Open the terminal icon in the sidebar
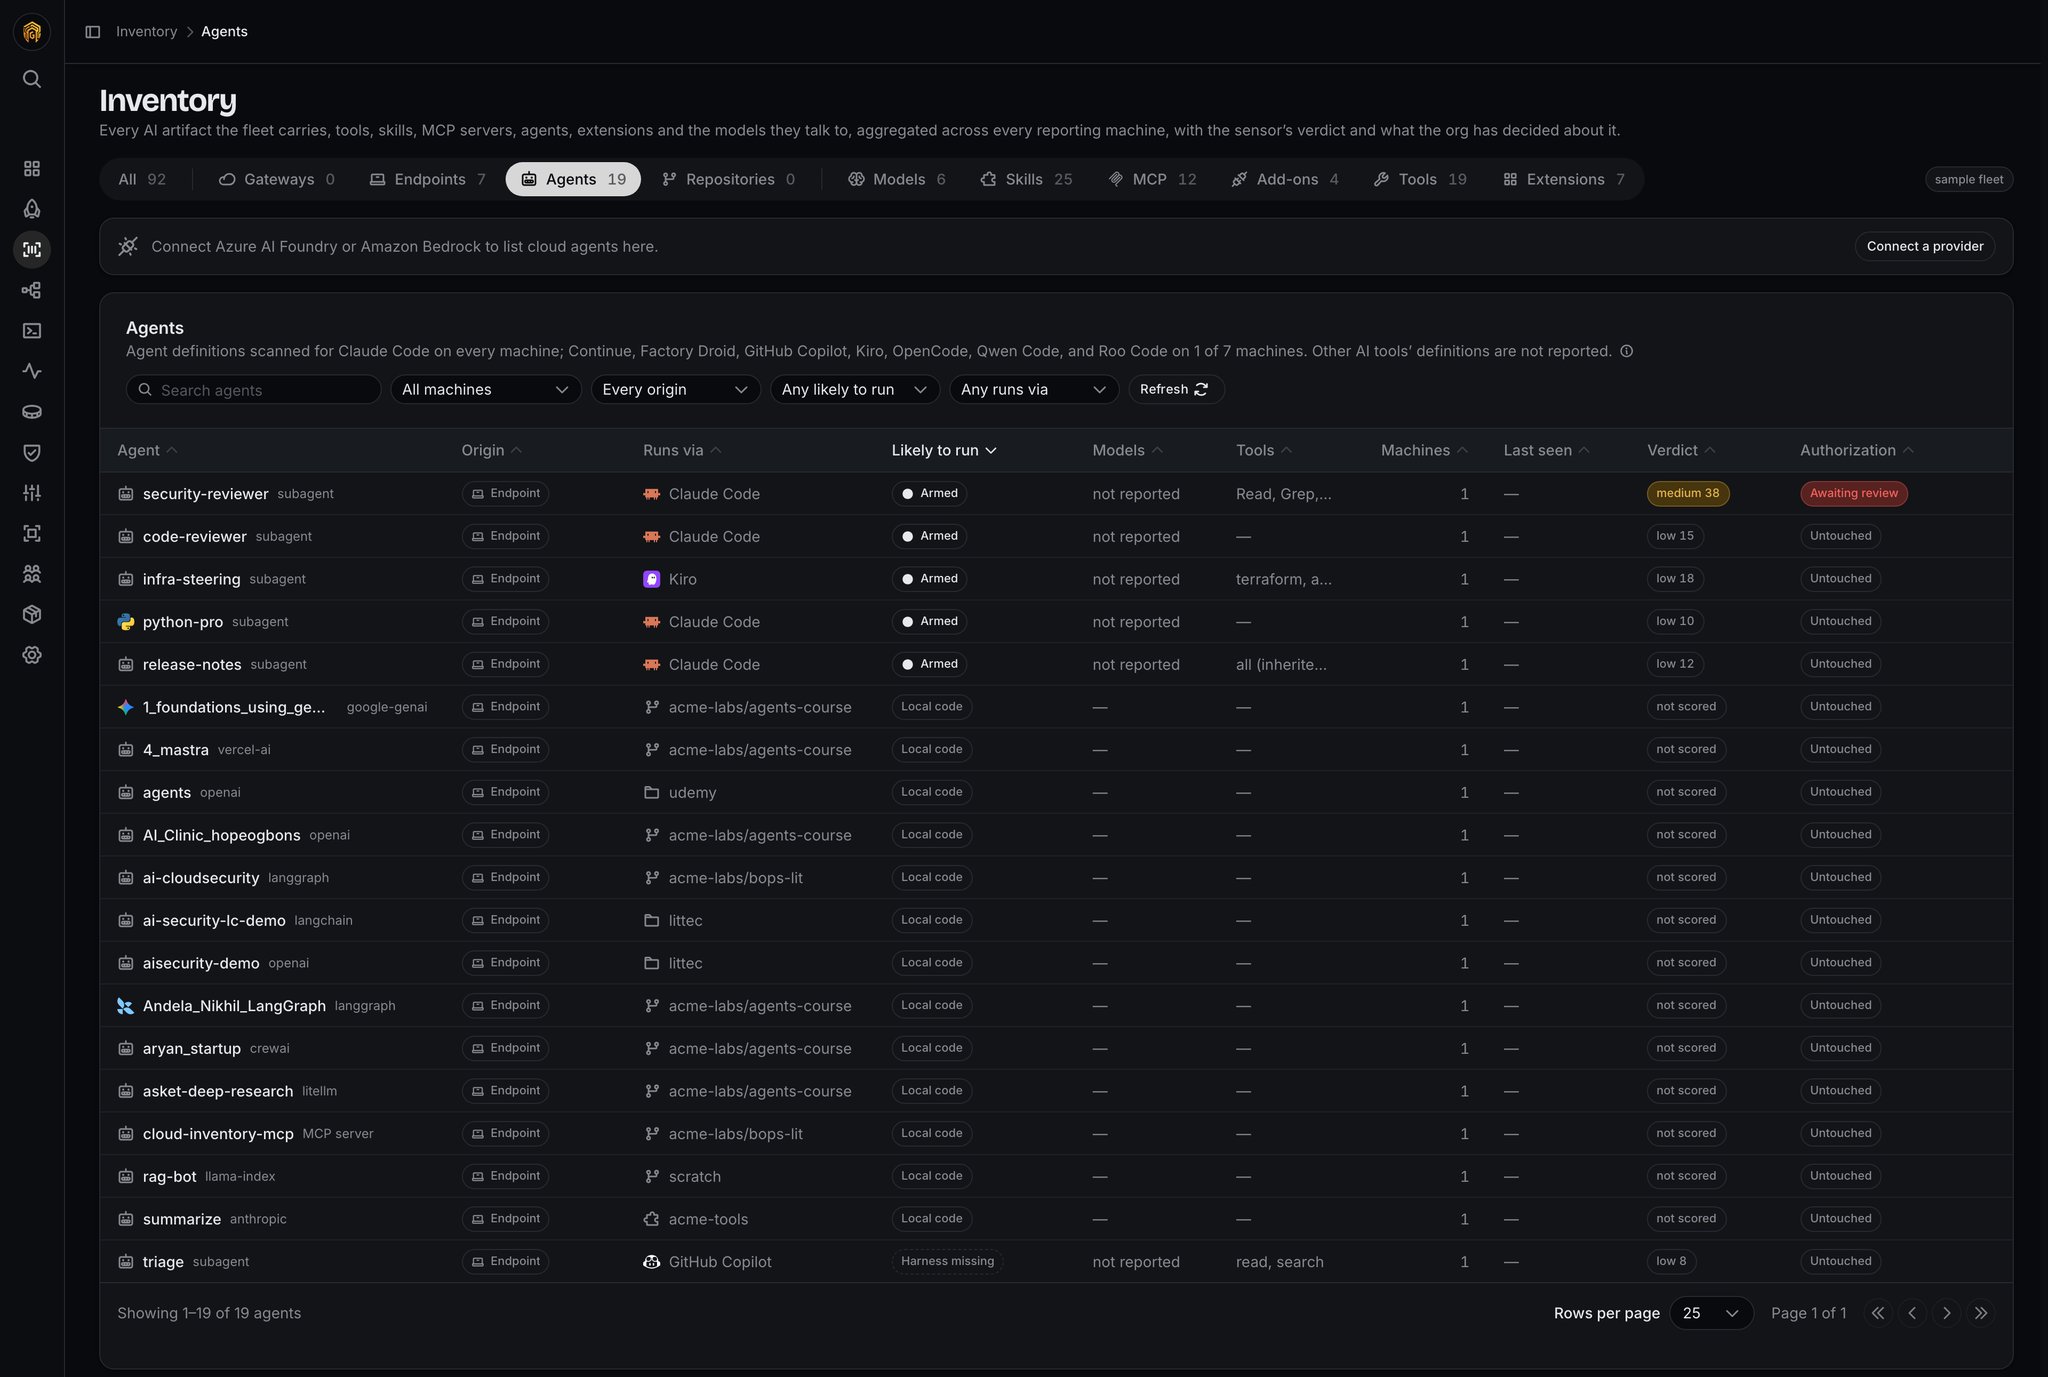Viewport: 2048px width, 1377px height. tap(32, 331)
